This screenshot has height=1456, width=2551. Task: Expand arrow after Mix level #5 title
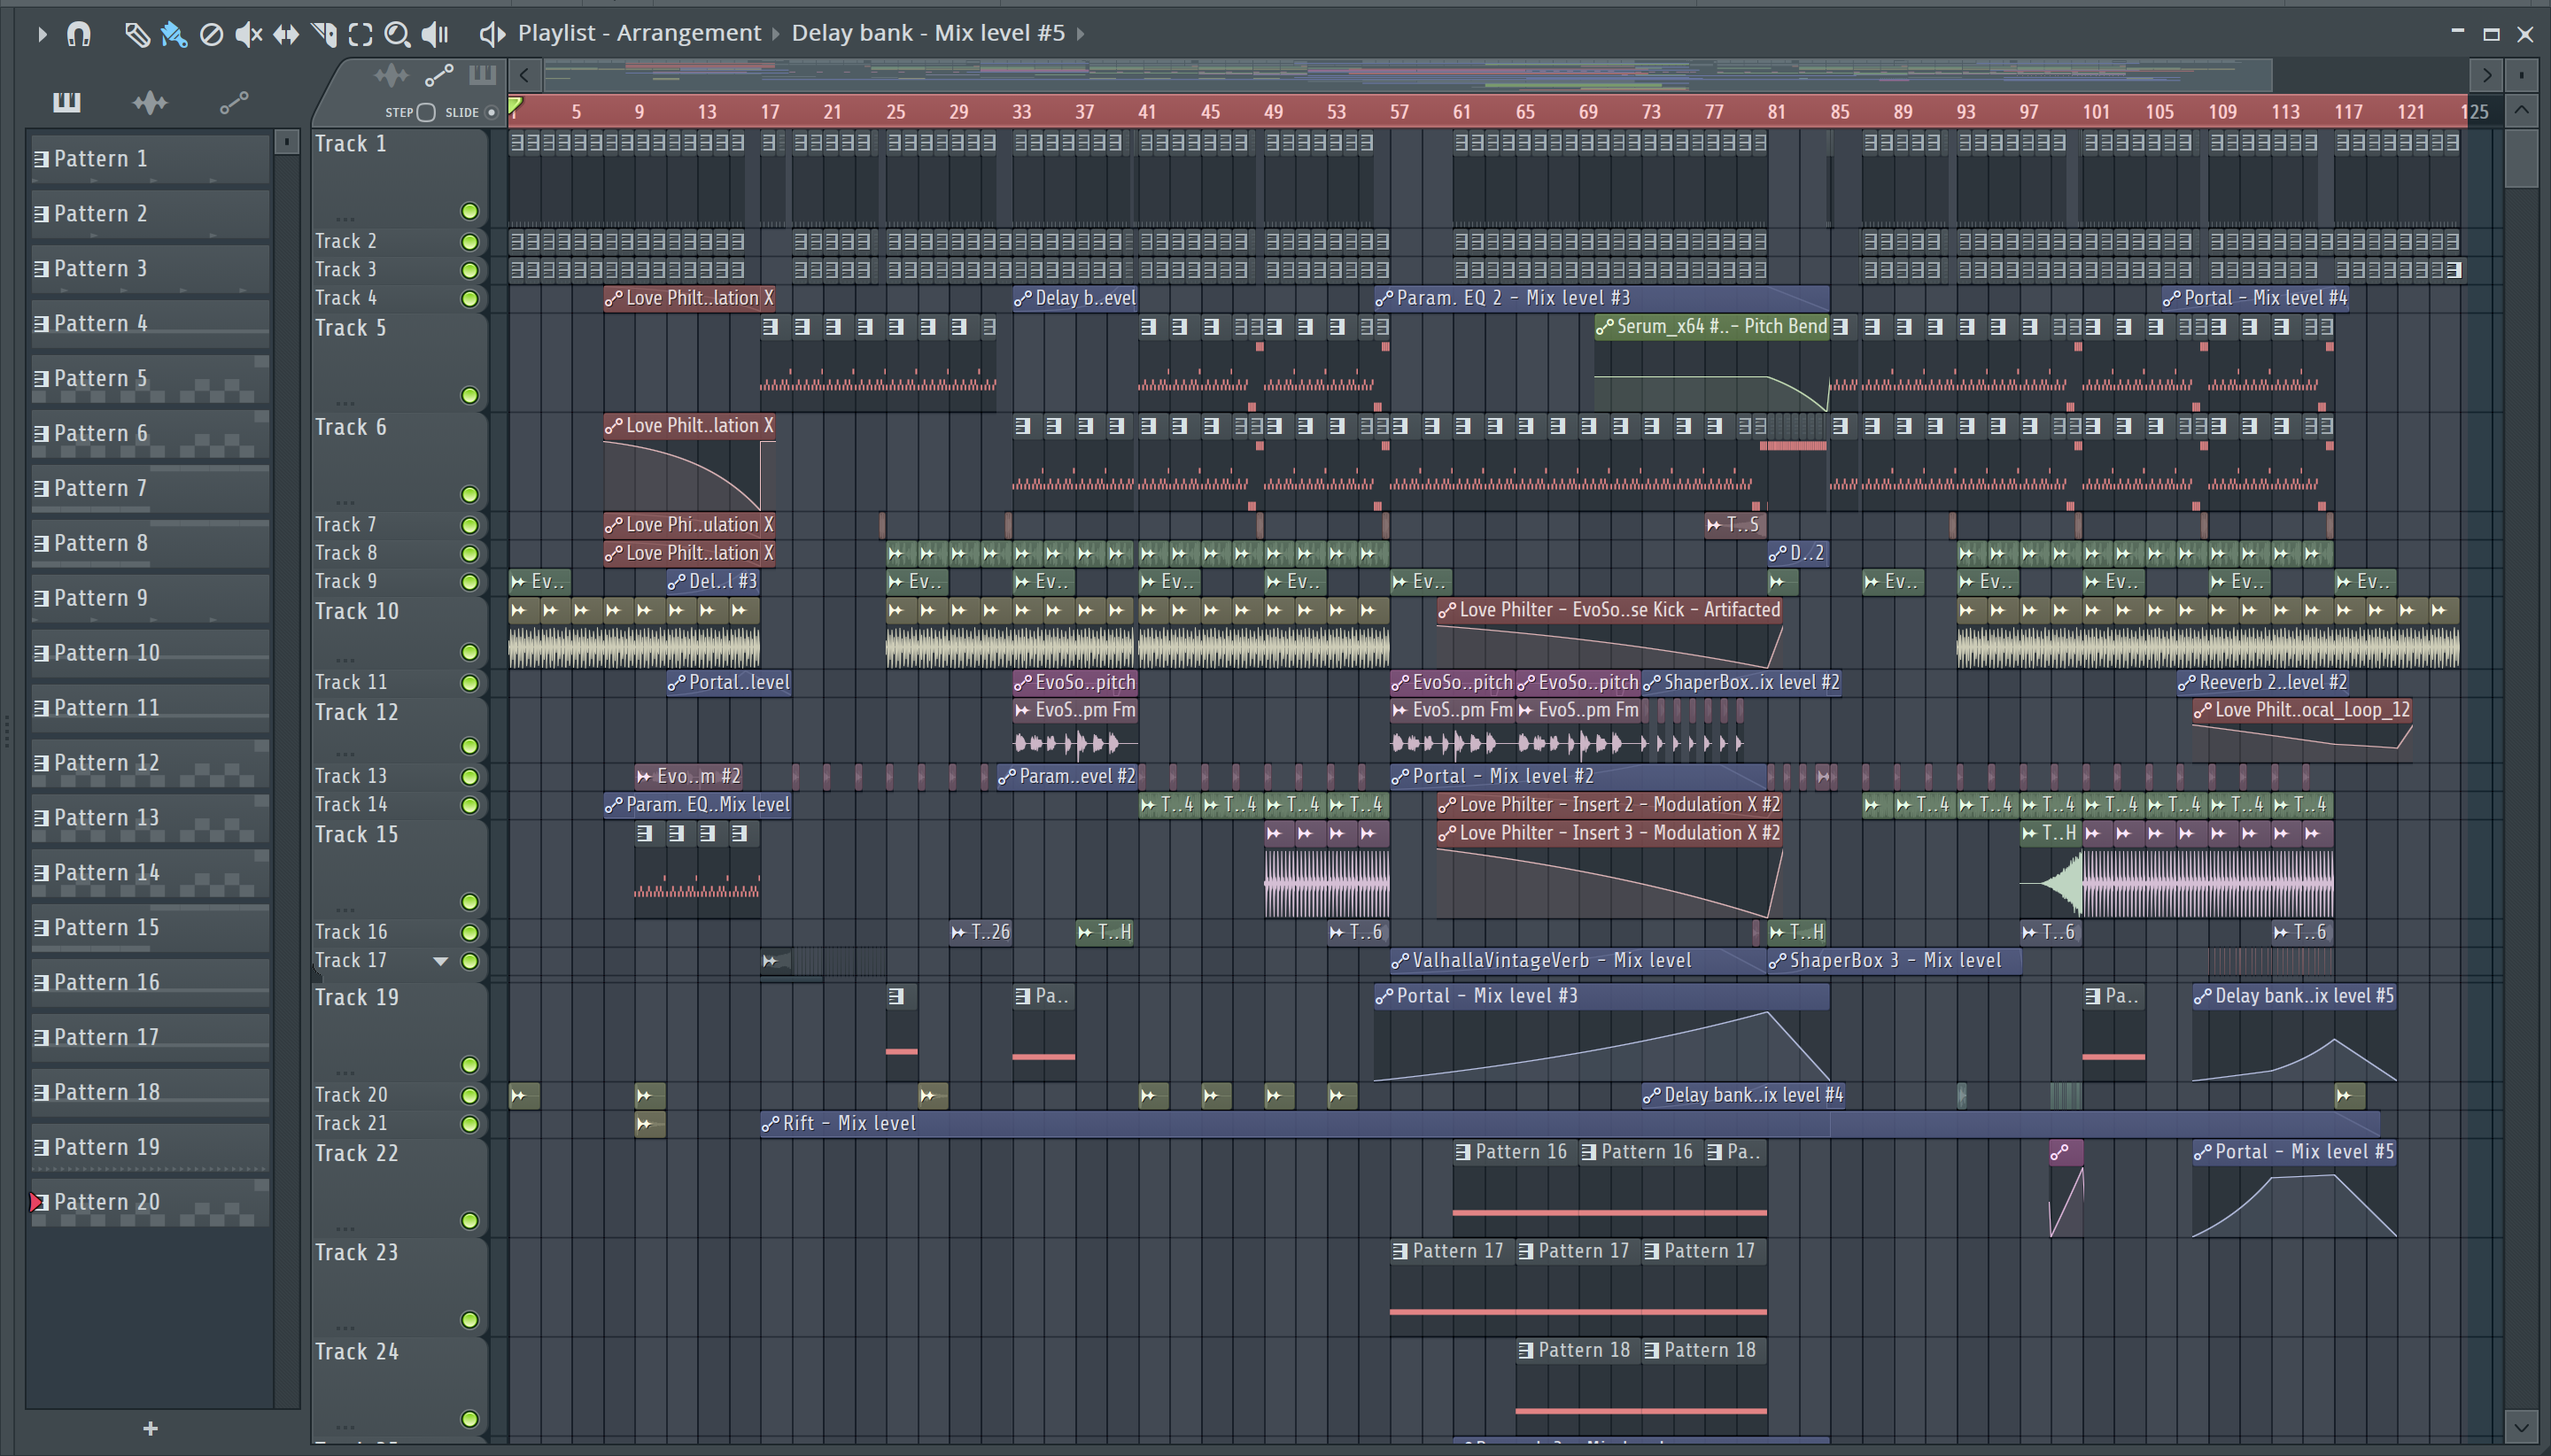tap(1081, 34)
